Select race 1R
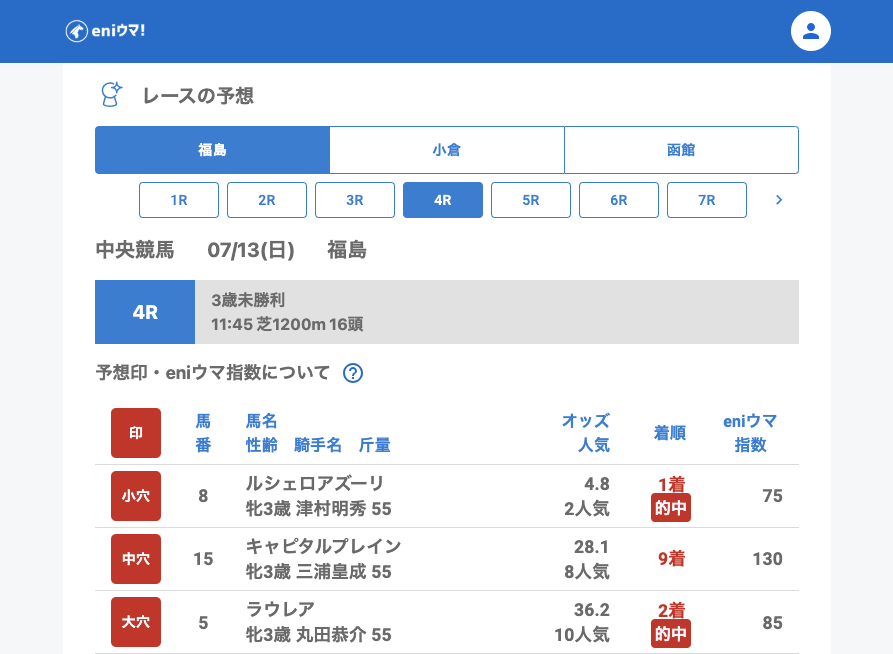This screenshot has width=893, height=654. click(x=179, y=200)
